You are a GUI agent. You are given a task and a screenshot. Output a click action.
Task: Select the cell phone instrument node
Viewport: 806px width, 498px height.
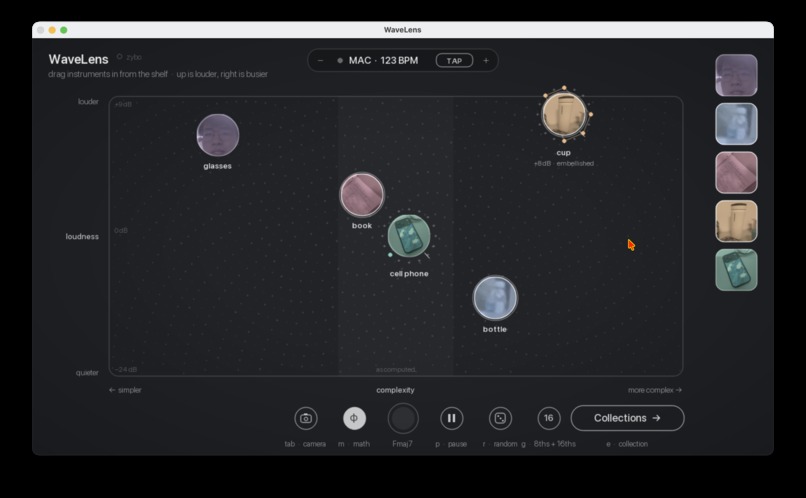pyautogui.click(x=409, y=236)
